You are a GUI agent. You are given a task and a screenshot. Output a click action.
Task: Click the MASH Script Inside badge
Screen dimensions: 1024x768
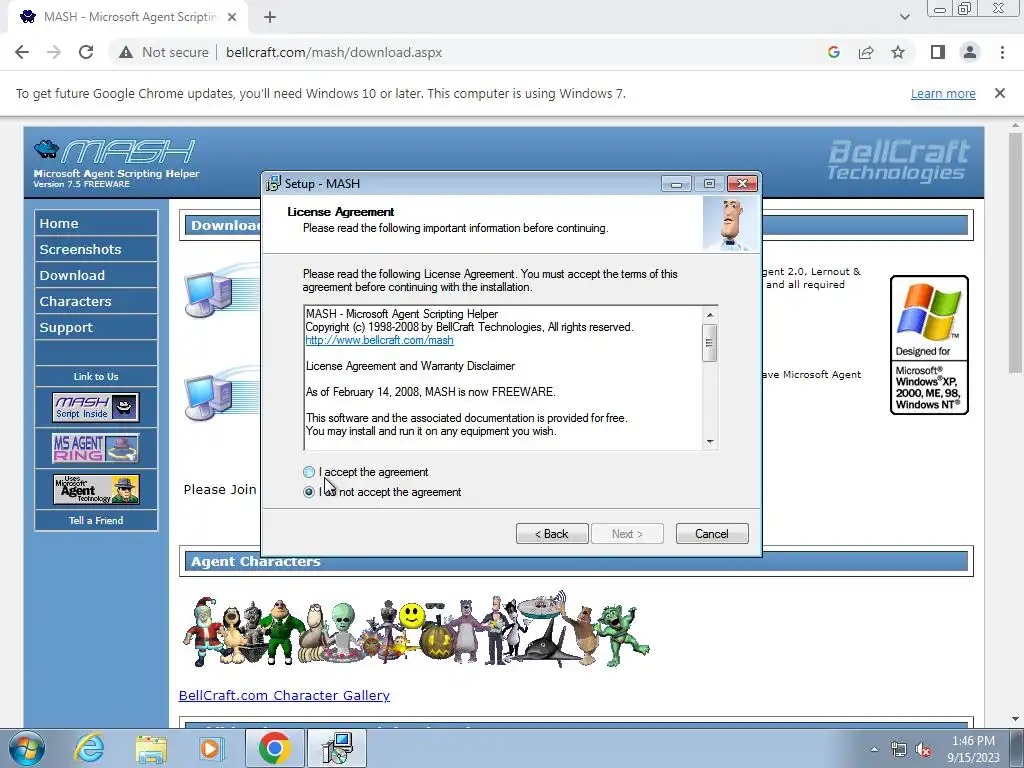[96, 408]
